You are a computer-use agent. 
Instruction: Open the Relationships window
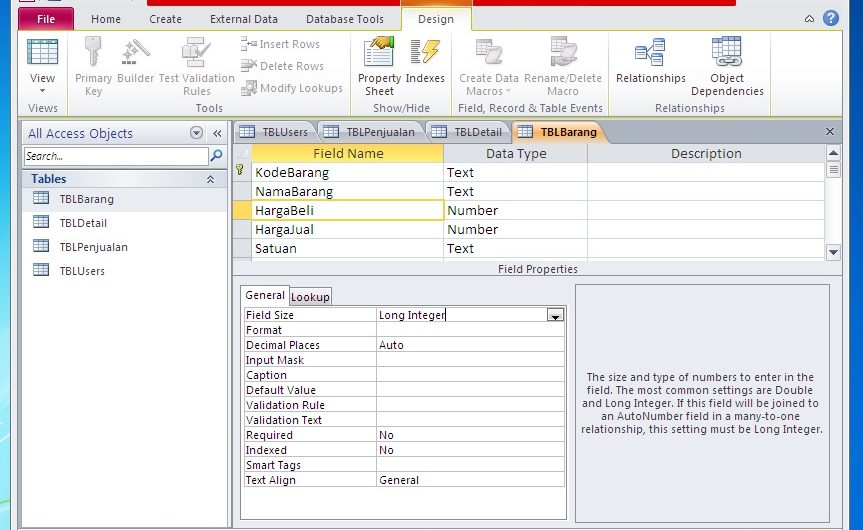651,61
